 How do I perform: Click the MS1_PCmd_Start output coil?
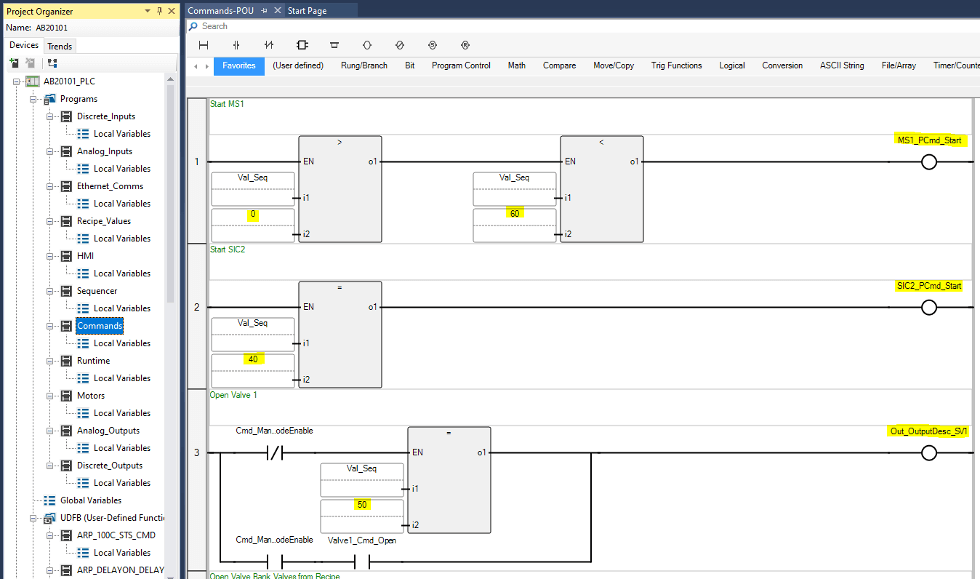coord(929,162)
